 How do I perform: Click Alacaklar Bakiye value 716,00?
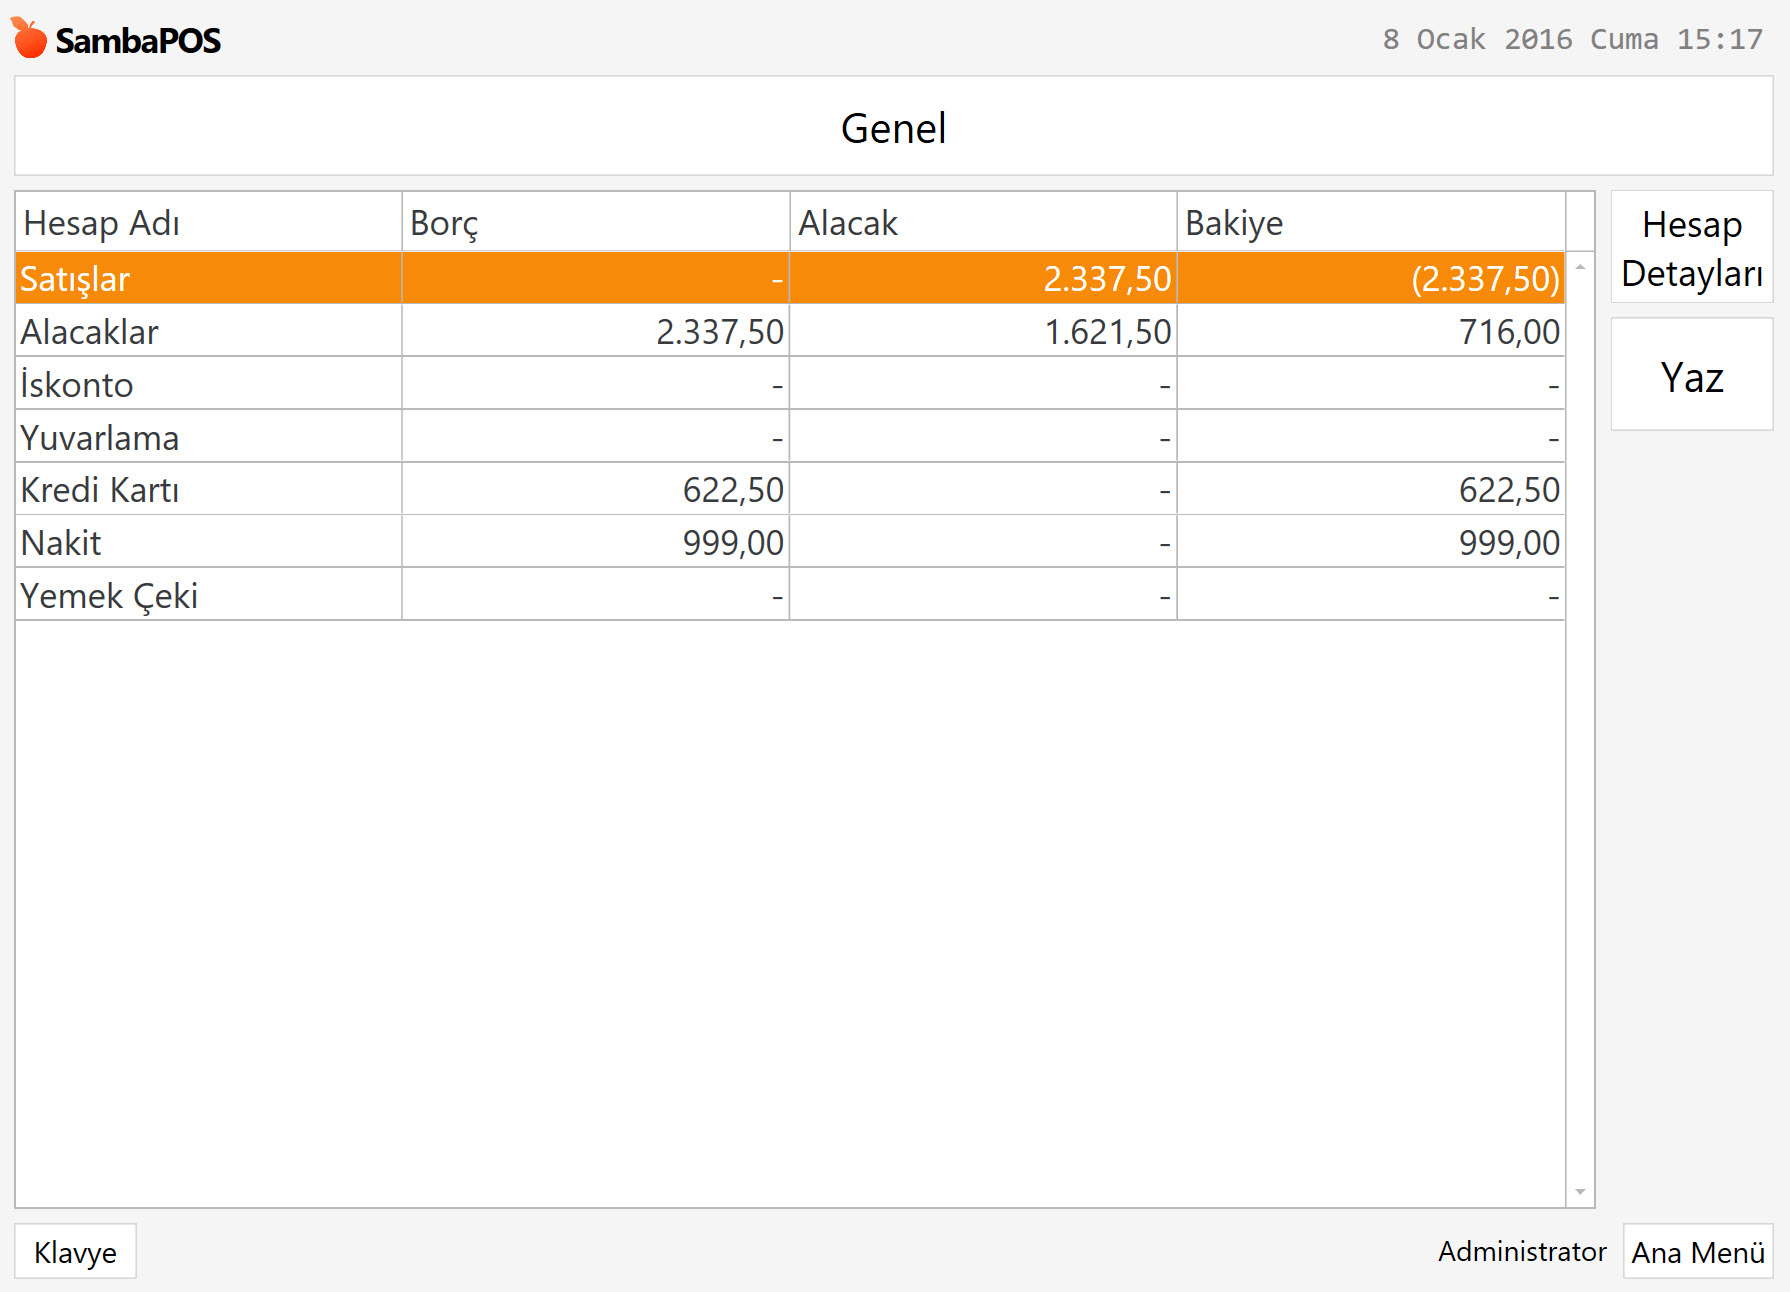coord(1509,332)
